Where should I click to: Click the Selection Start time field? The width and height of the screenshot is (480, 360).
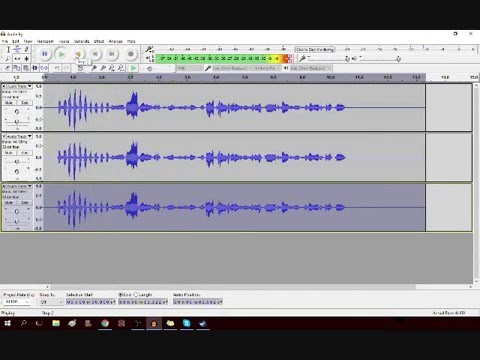91,302
